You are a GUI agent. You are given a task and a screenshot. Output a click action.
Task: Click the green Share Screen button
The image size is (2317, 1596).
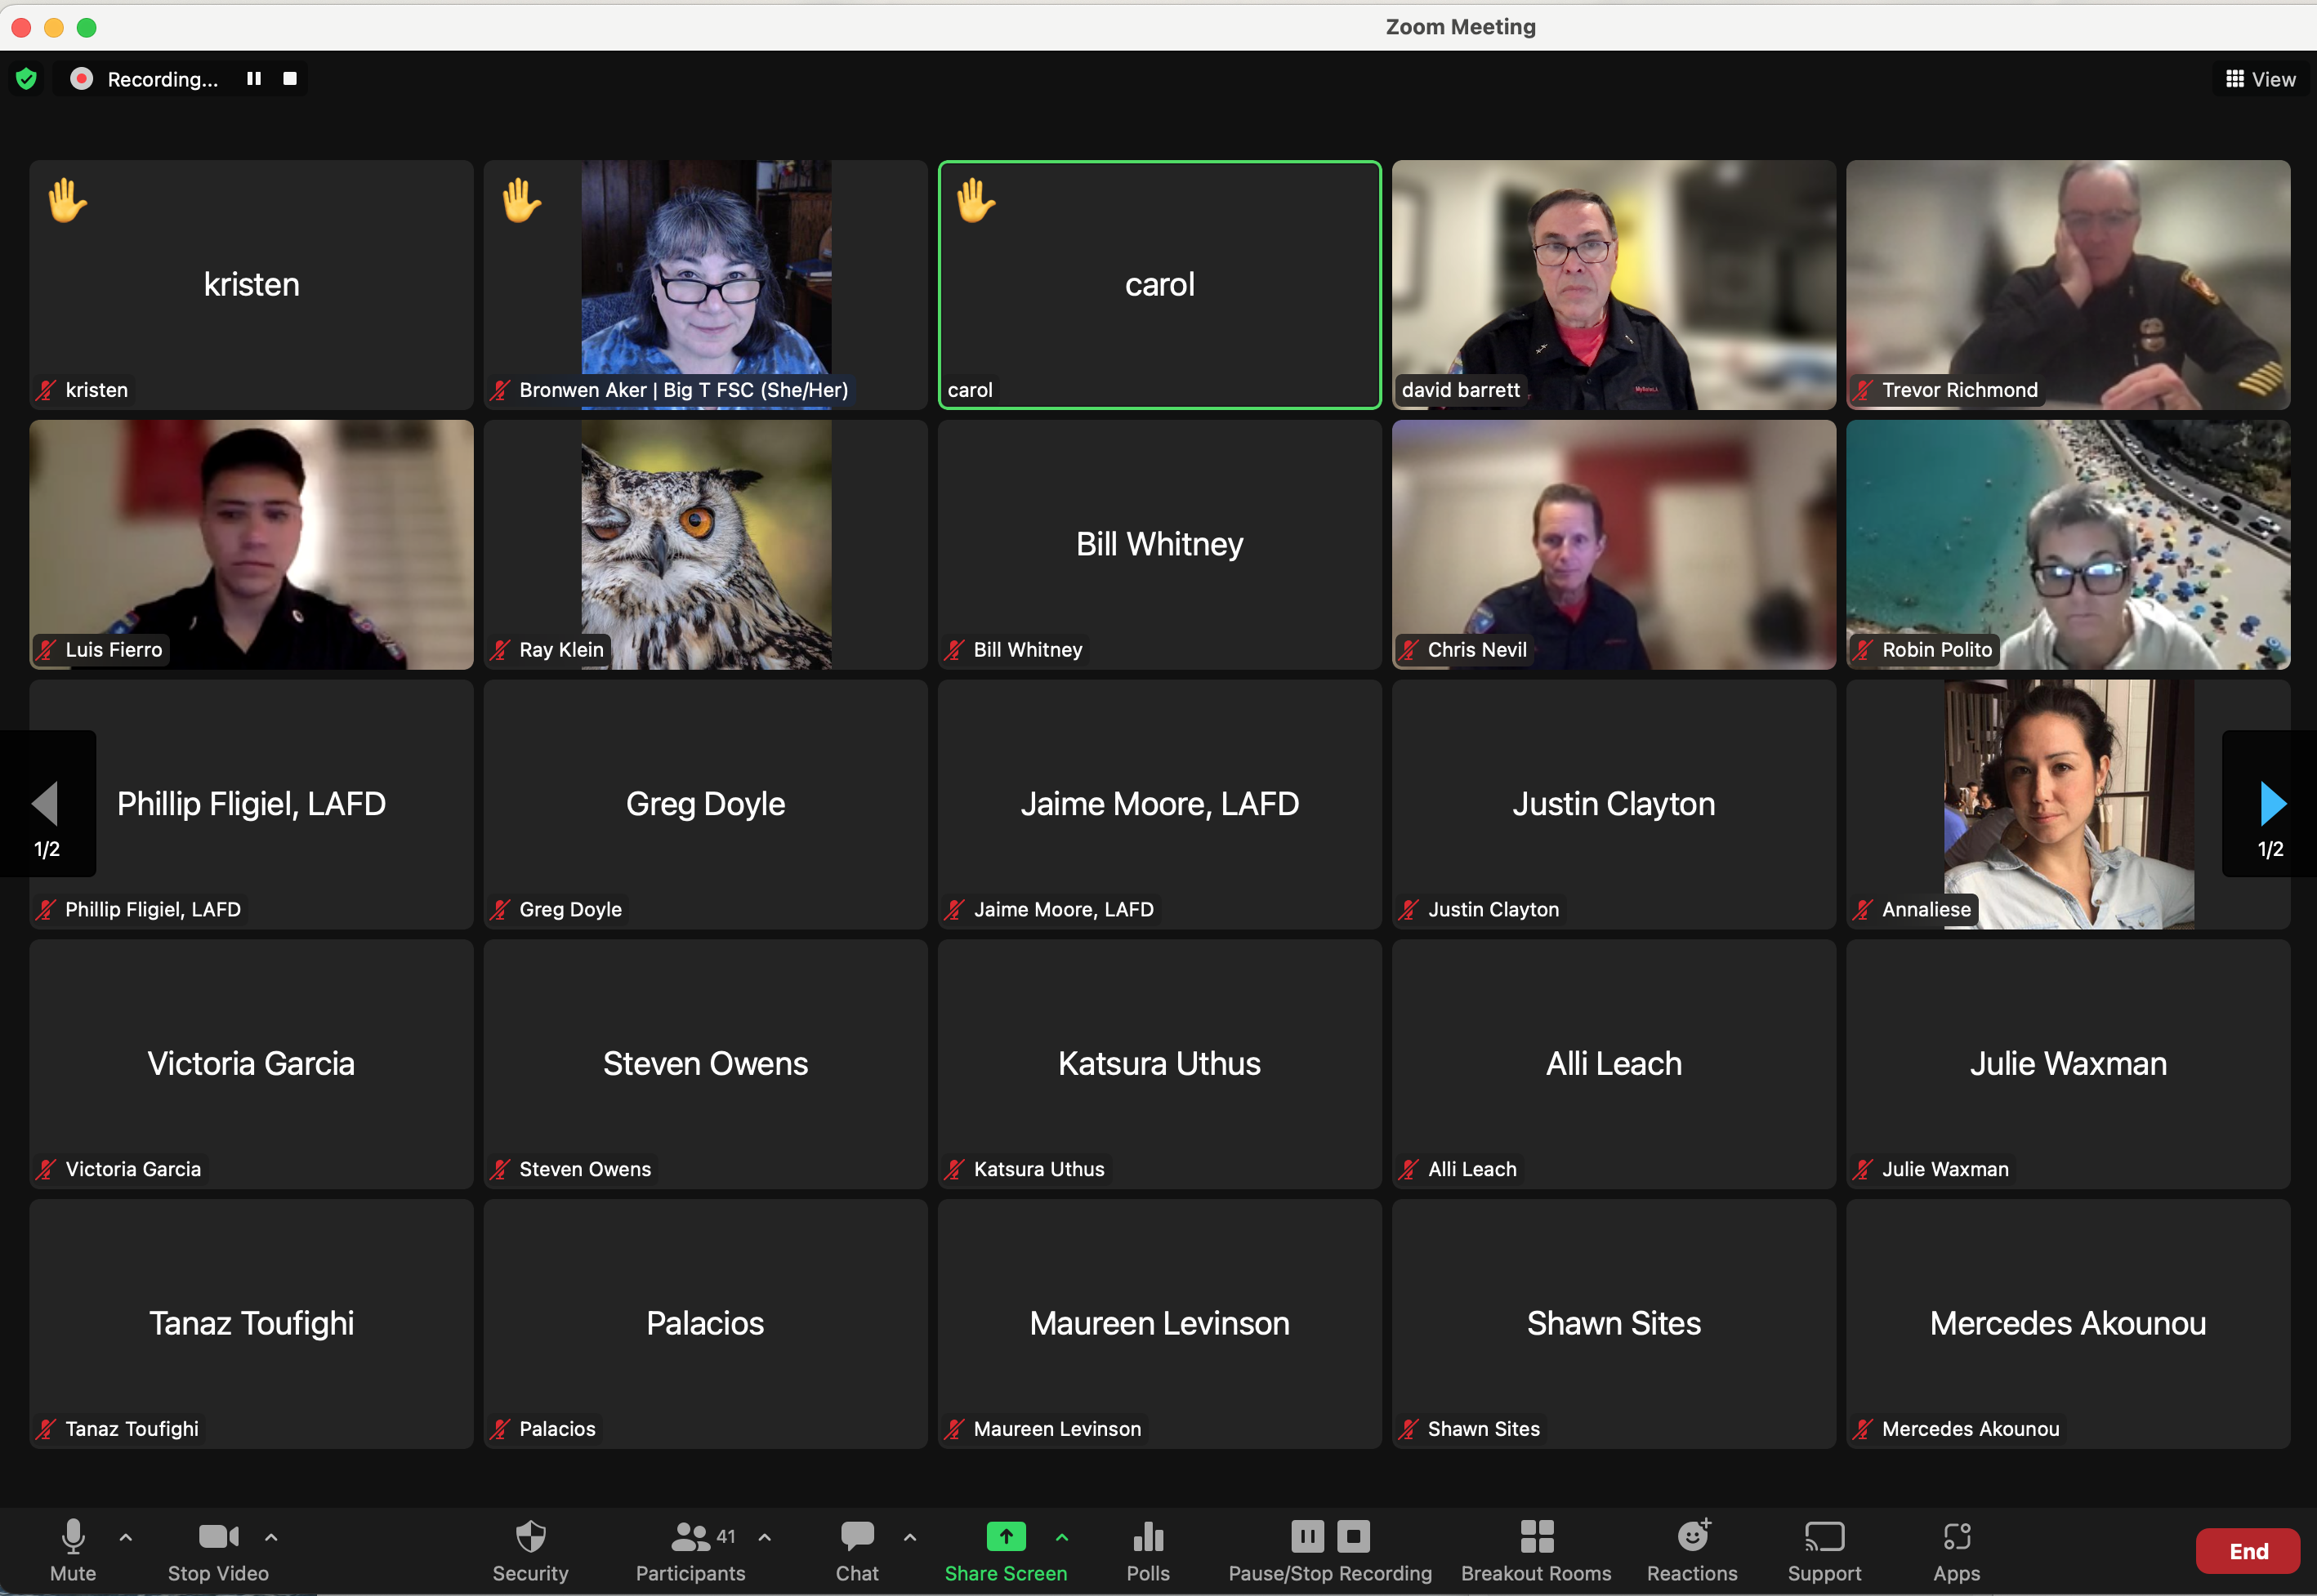1006,1550
